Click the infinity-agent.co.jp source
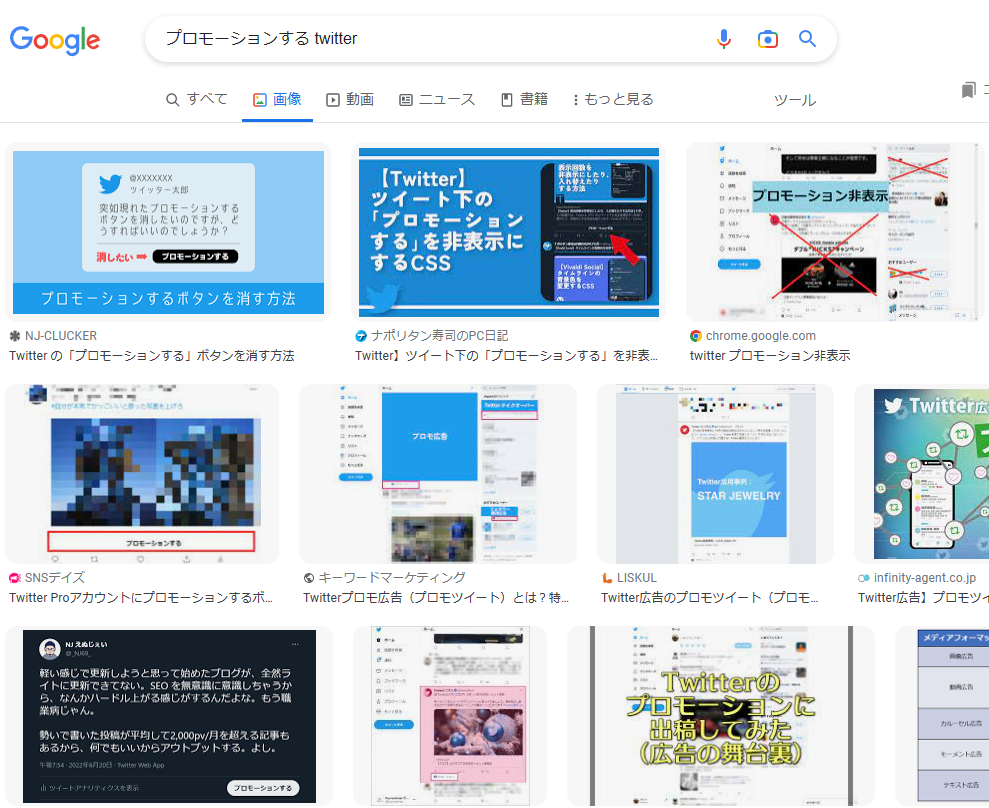The image size is (989, 808). click(925, 578)
